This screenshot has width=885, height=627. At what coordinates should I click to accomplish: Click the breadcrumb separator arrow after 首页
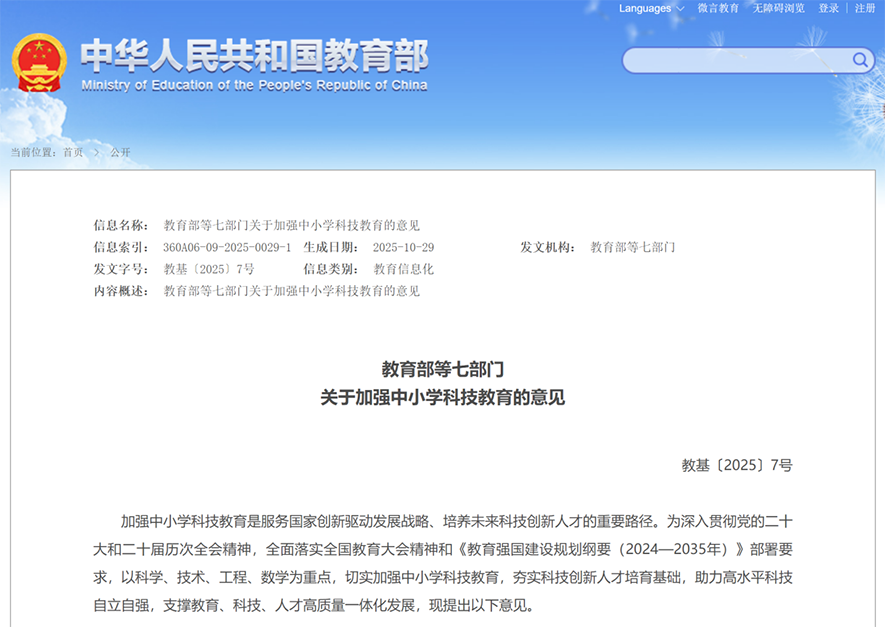click(x=97, y=152)
